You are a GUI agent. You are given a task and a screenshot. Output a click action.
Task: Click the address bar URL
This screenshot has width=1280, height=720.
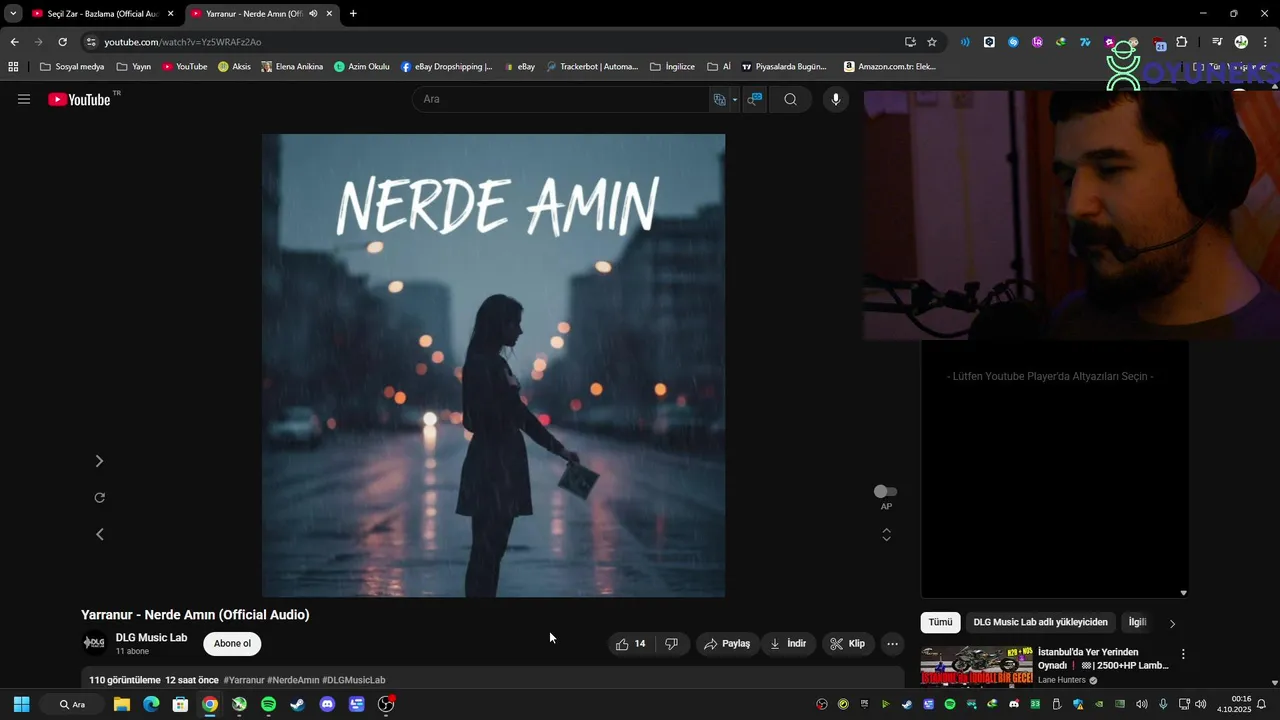[182, 42]
